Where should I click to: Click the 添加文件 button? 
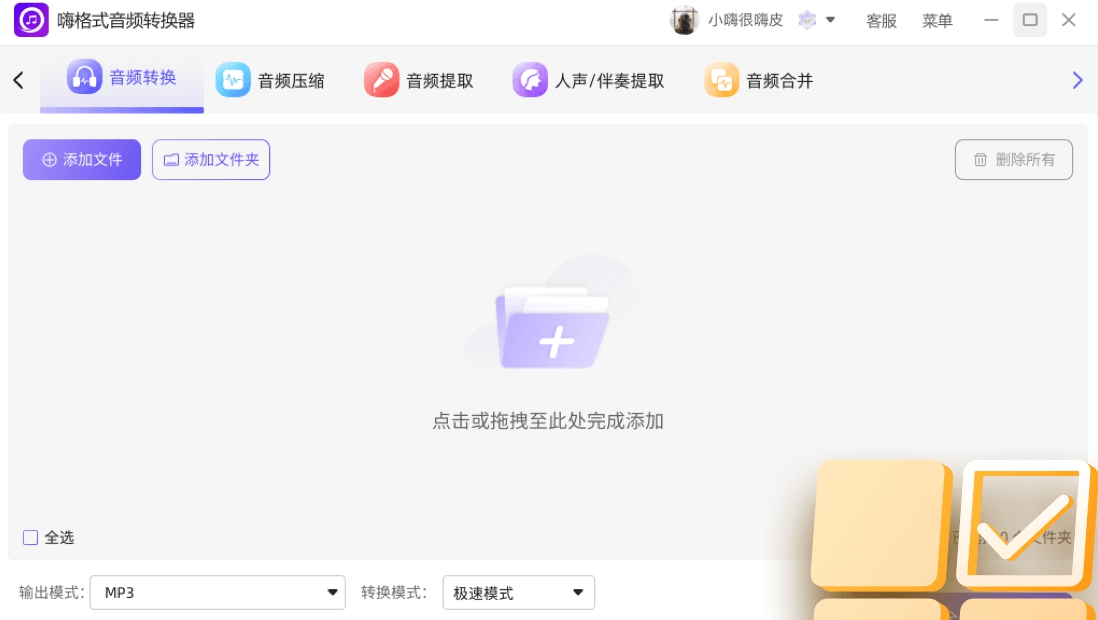[x=82, y=160]
